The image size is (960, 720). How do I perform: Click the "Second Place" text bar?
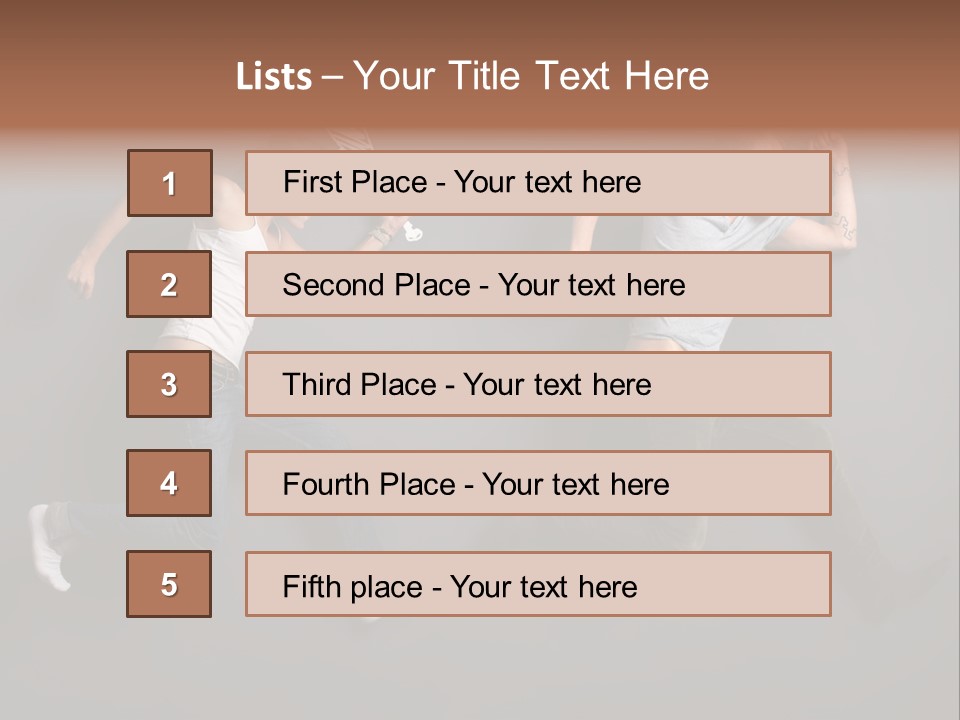[x=538, y=284]
